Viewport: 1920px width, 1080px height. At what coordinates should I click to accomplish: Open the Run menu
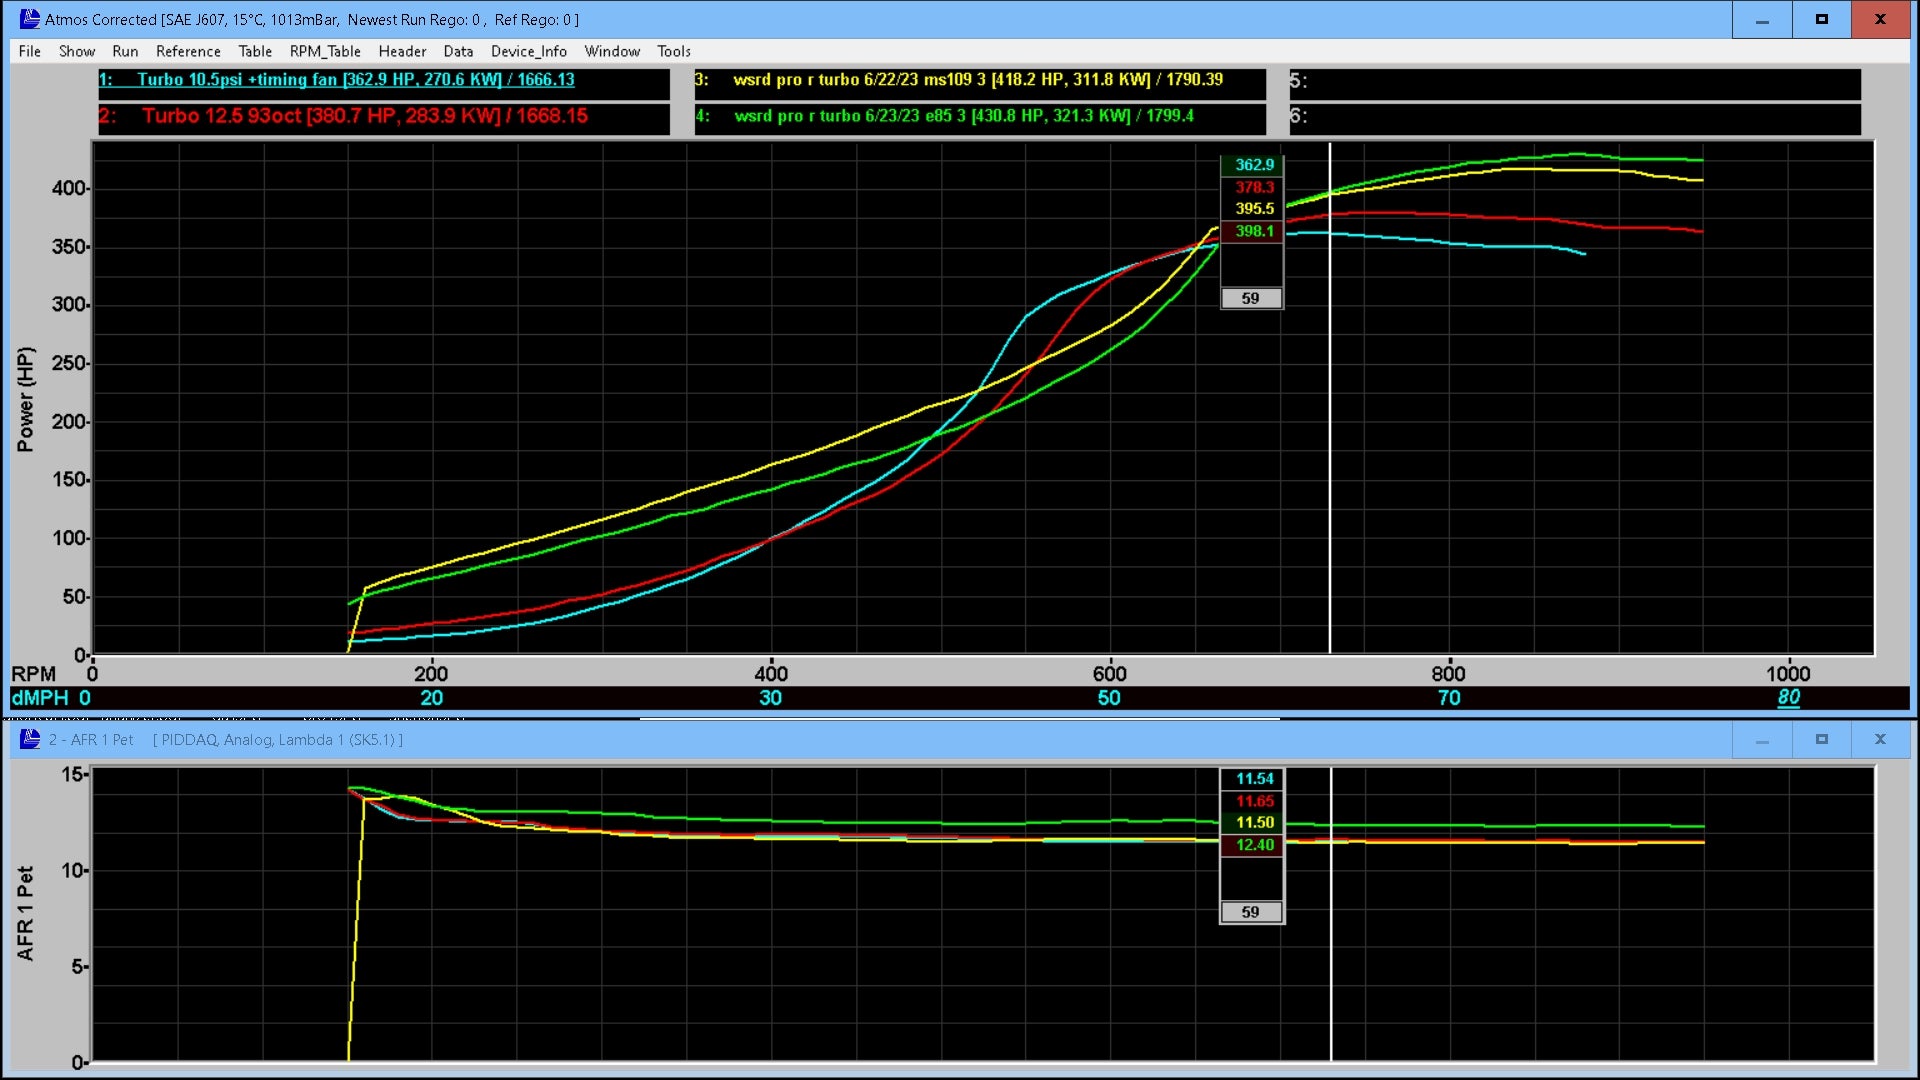pyautogui.click(x=125, y=51)
